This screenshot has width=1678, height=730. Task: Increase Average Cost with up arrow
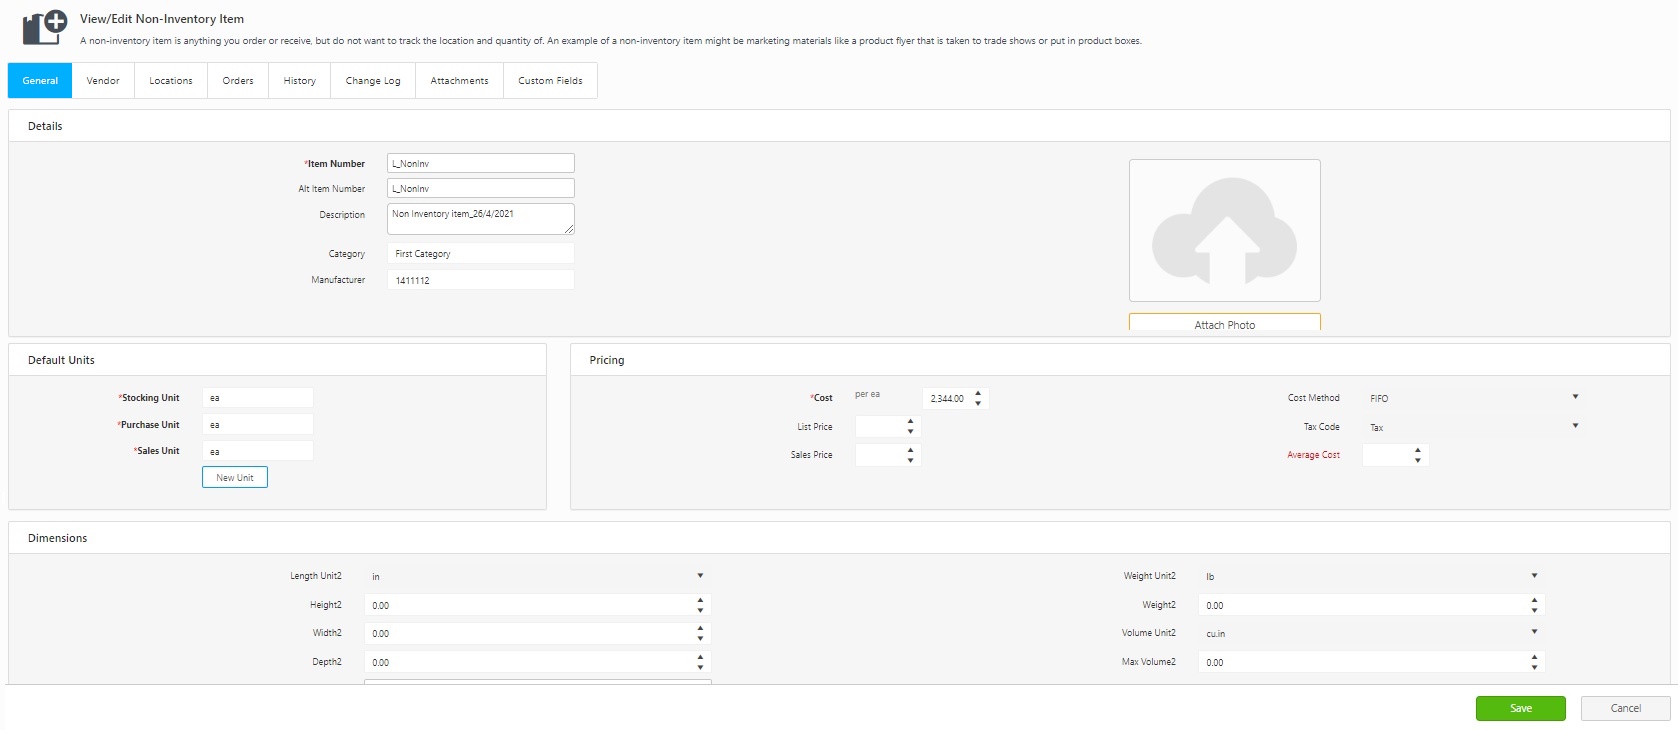tap(1418, 450)
